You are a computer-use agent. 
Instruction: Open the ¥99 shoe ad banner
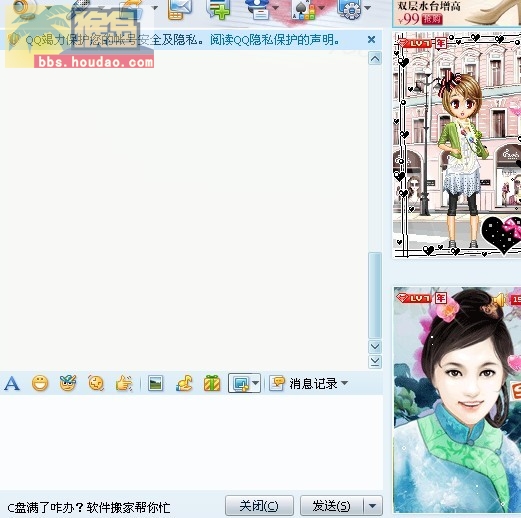[457, 13]
